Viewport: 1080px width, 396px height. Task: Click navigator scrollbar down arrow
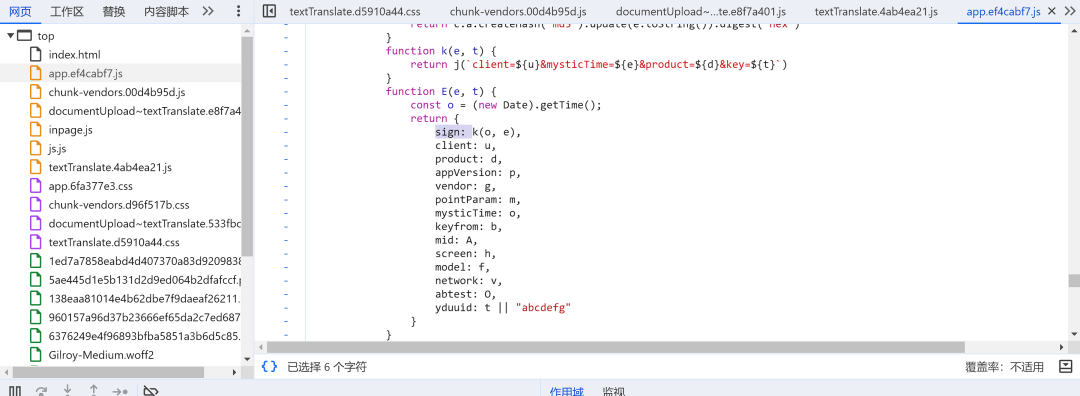247,360
